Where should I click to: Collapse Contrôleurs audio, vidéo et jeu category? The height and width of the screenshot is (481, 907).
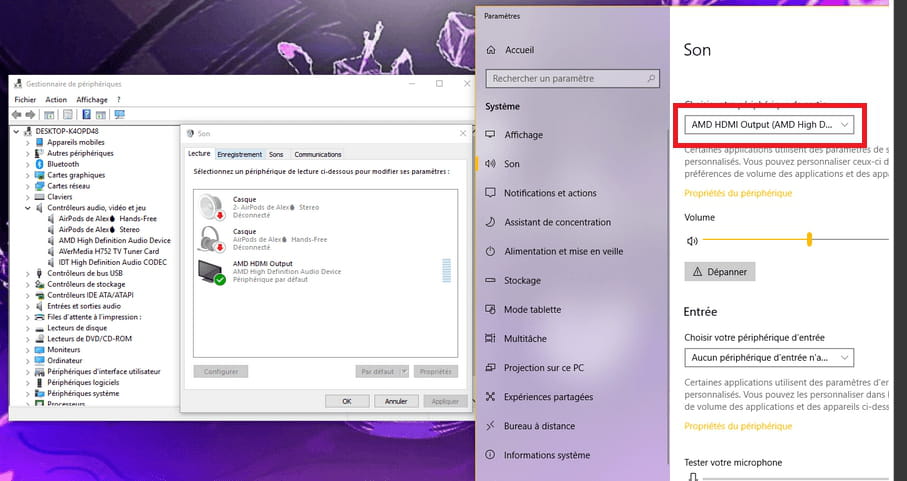click(28, 208)
